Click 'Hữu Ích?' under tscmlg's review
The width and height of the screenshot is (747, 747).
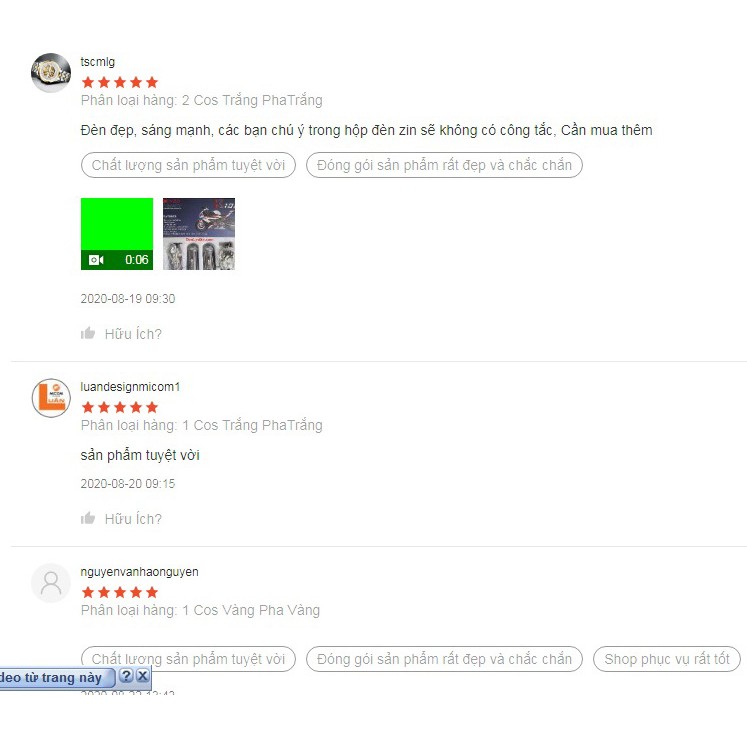[x=133, y=334]
